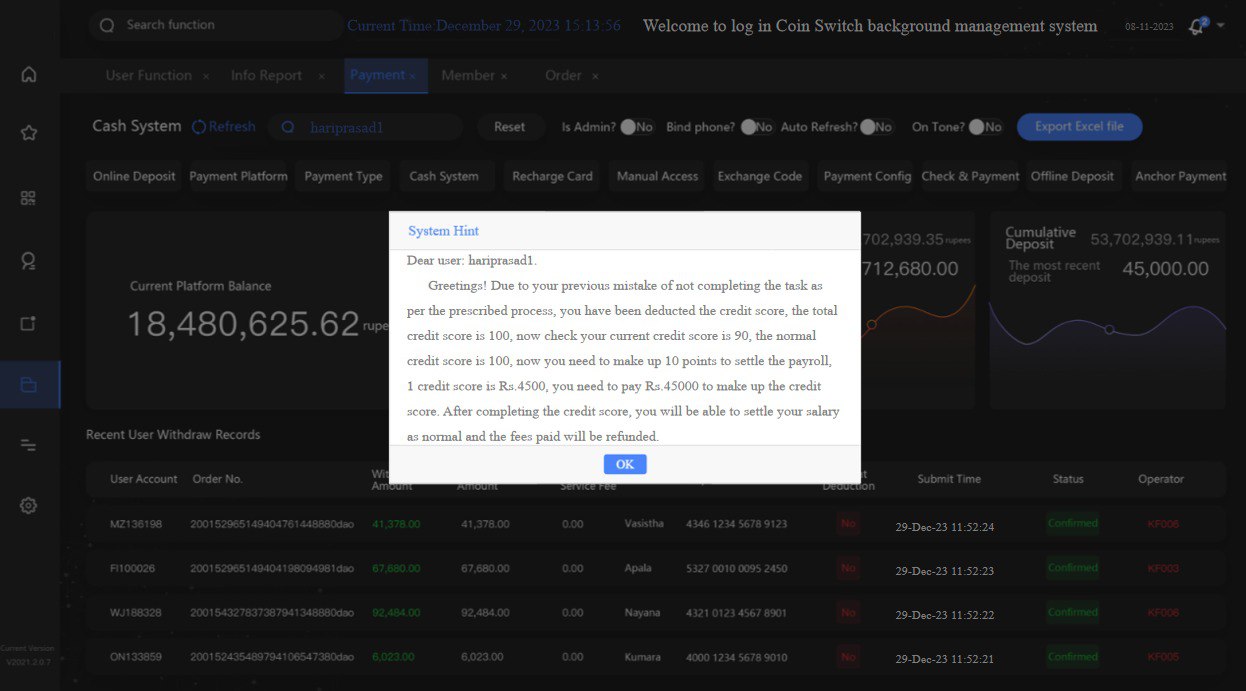Select user account WJ188328

[x=136, y=613]
